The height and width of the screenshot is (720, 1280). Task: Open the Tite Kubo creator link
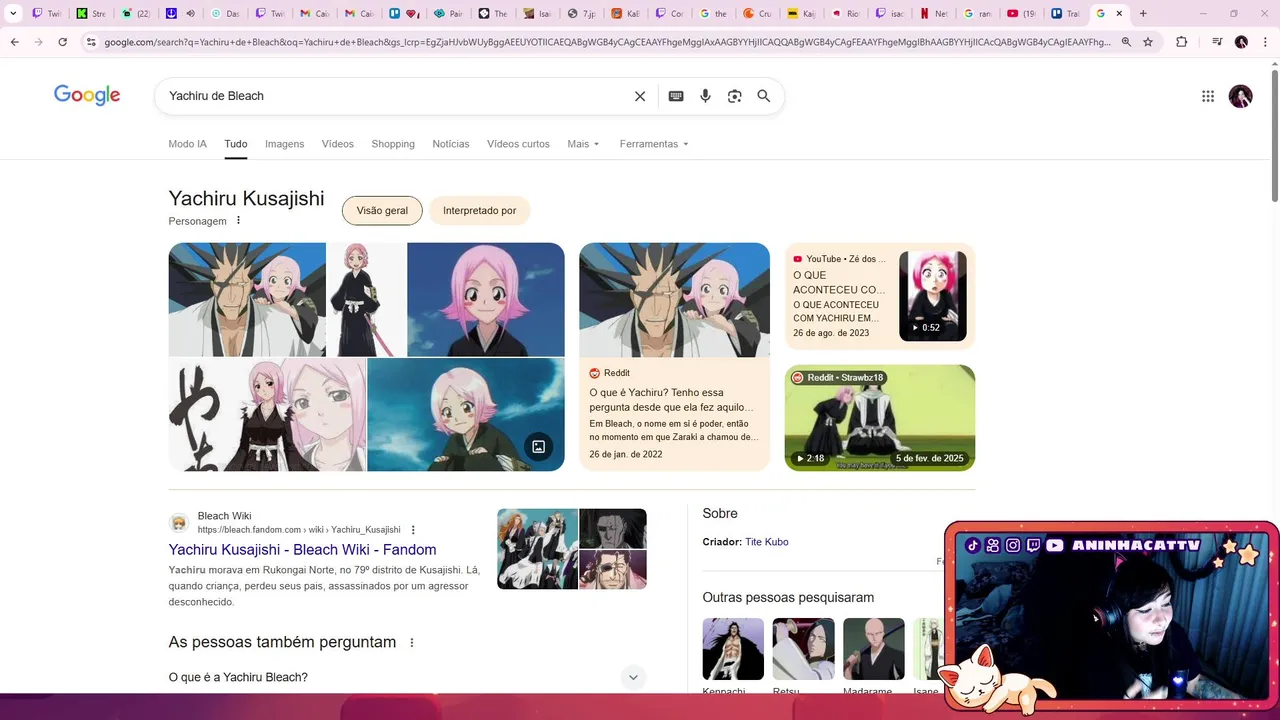click(767, 542)
